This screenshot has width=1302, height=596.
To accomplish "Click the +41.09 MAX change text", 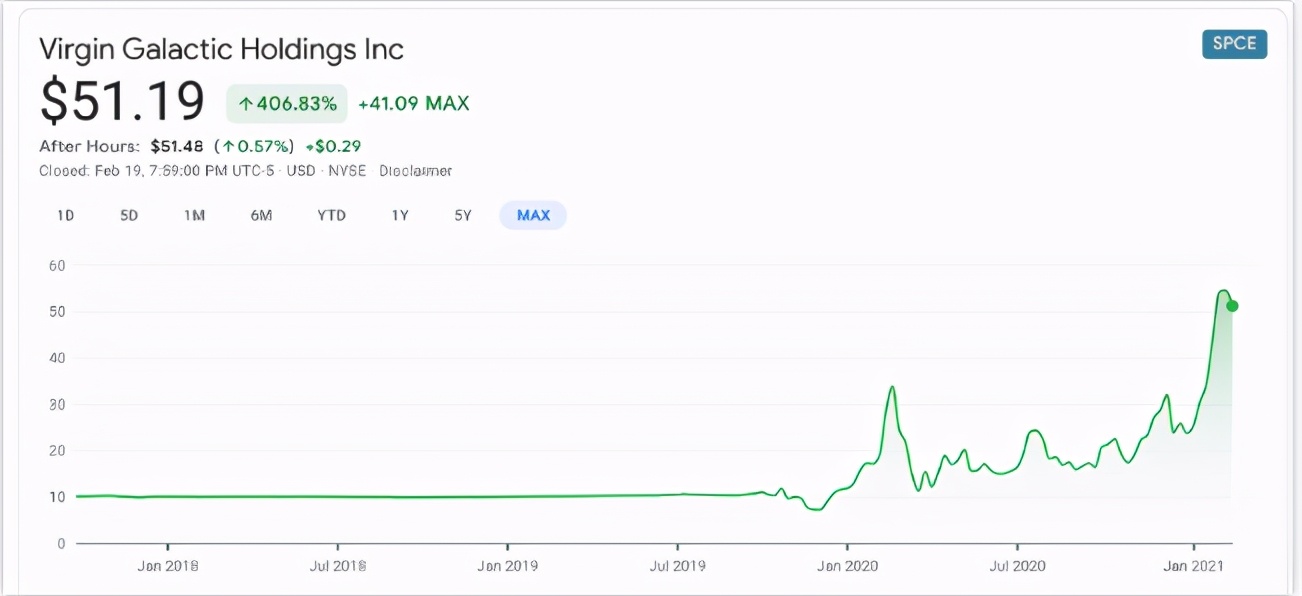I will pos(413,103).
